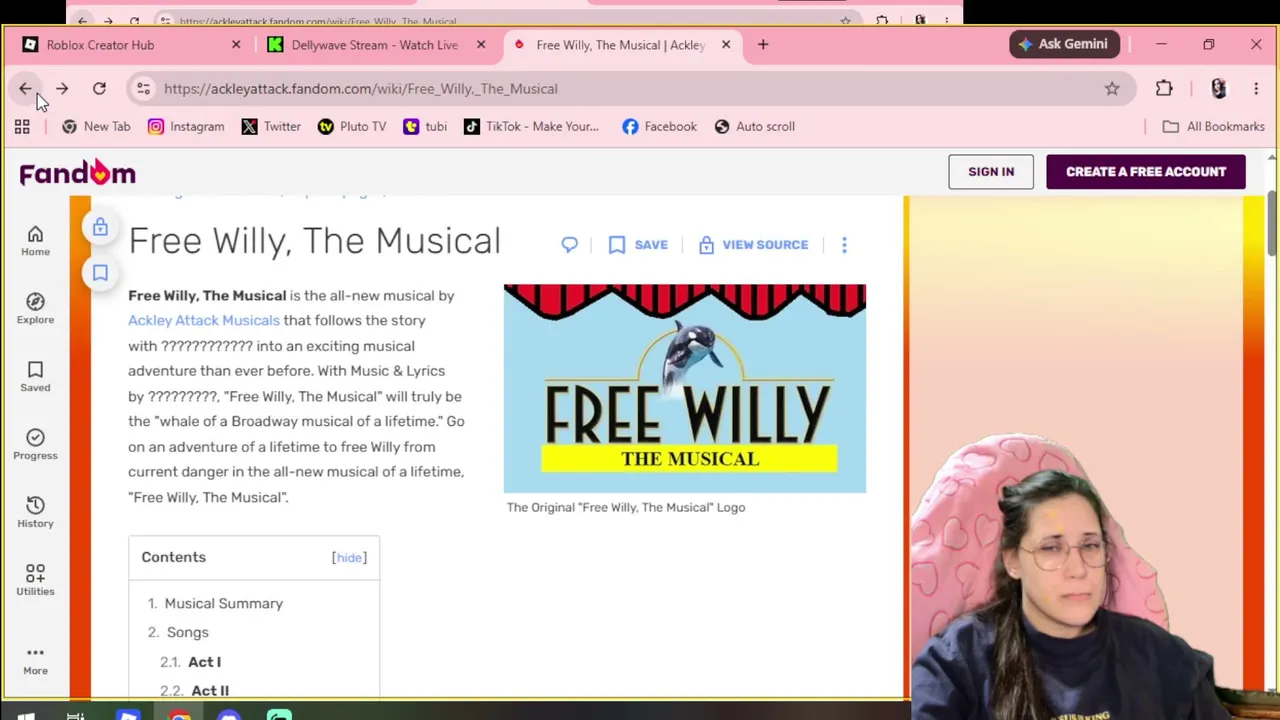This screenshot has width=1280, height=720.
Task: Hide the Contents table with [hide]
Action: (x=349, y=557)
